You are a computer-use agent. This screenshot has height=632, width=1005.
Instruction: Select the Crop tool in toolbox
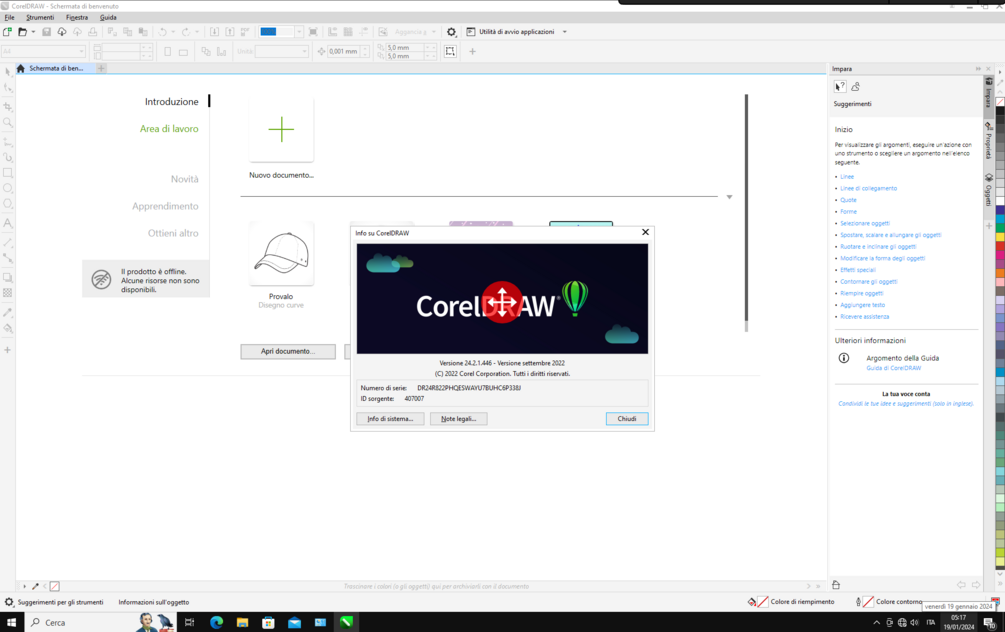(x=8, y=106)
